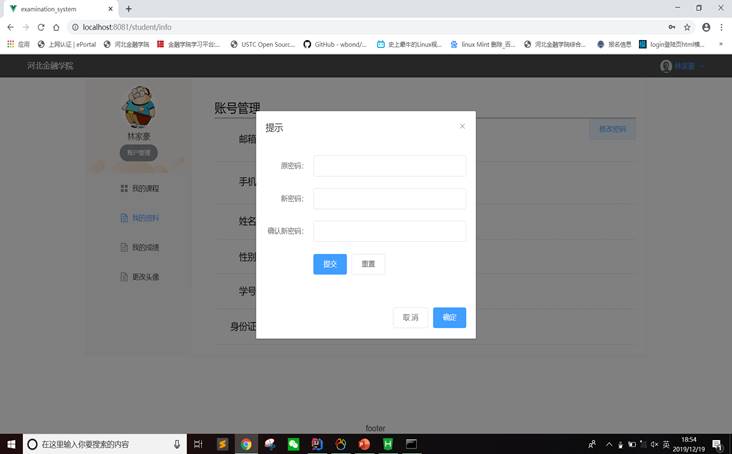The height and width of the screenshot is (454, 732).
Task: Open the linux Mint bookmark
Action: pyautogui.click(x=483, y=44)
